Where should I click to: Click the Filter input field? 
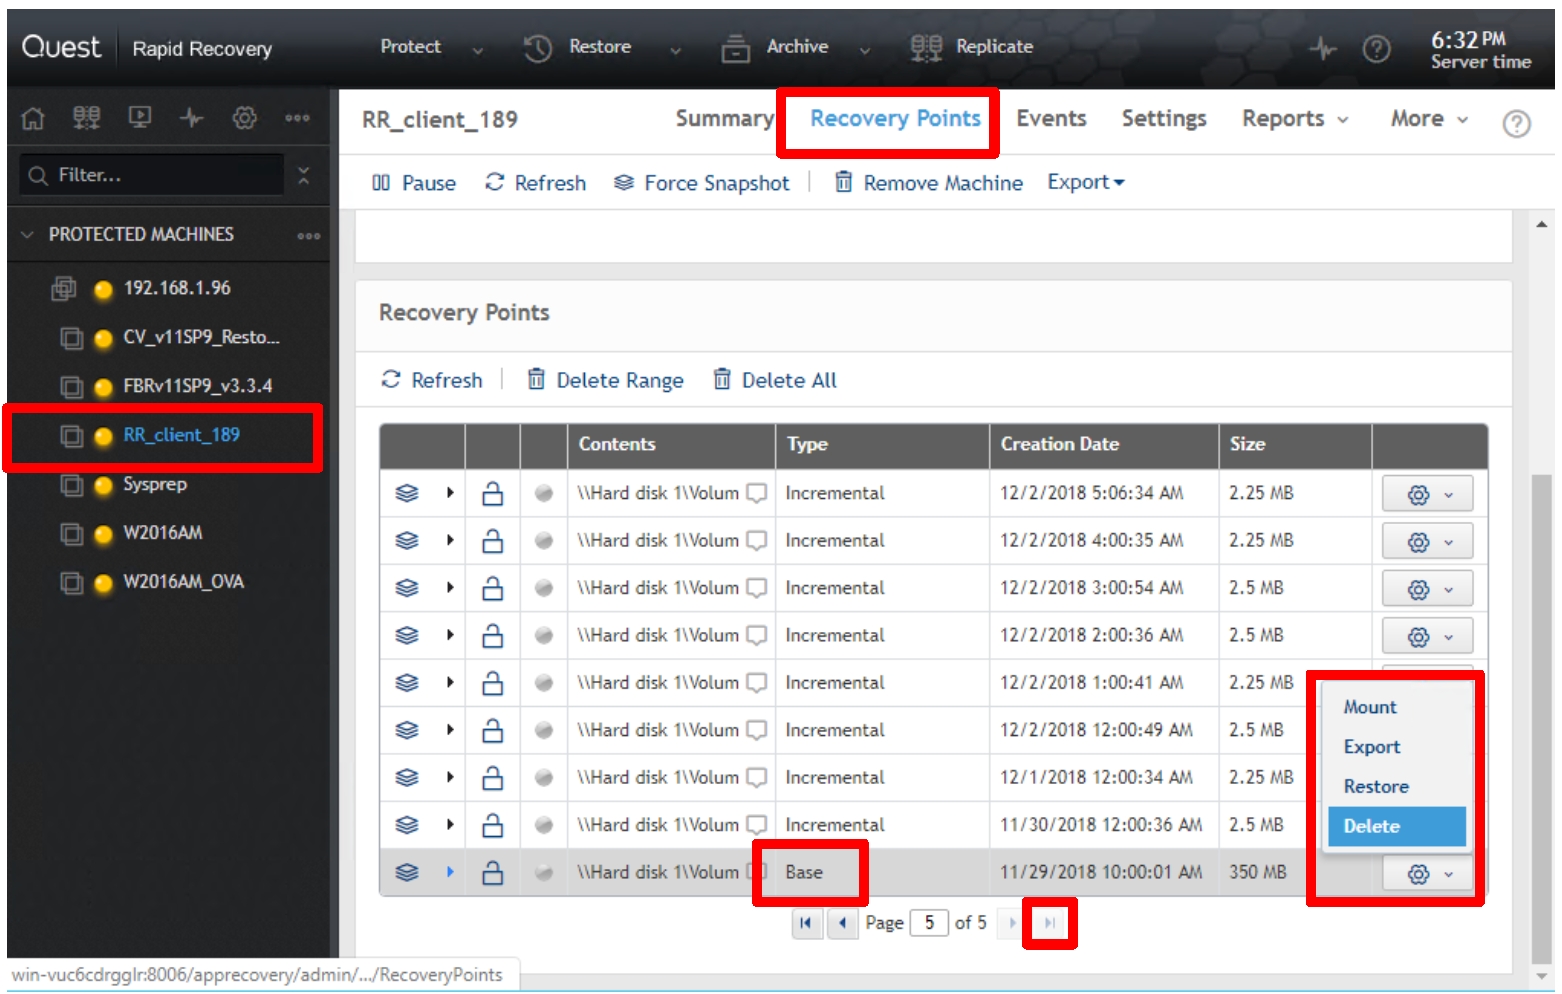152,175
